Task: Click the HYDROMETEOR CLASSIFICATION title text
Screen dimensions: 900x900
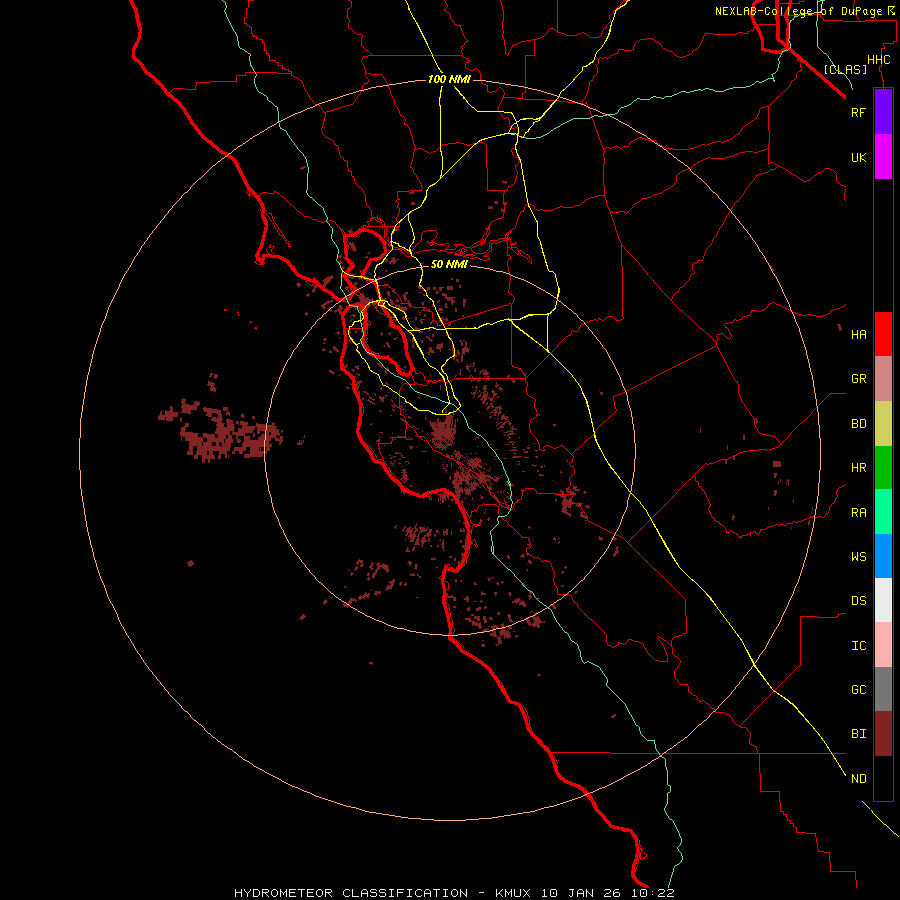Action: pyautogui.click(x=351, y=893)
